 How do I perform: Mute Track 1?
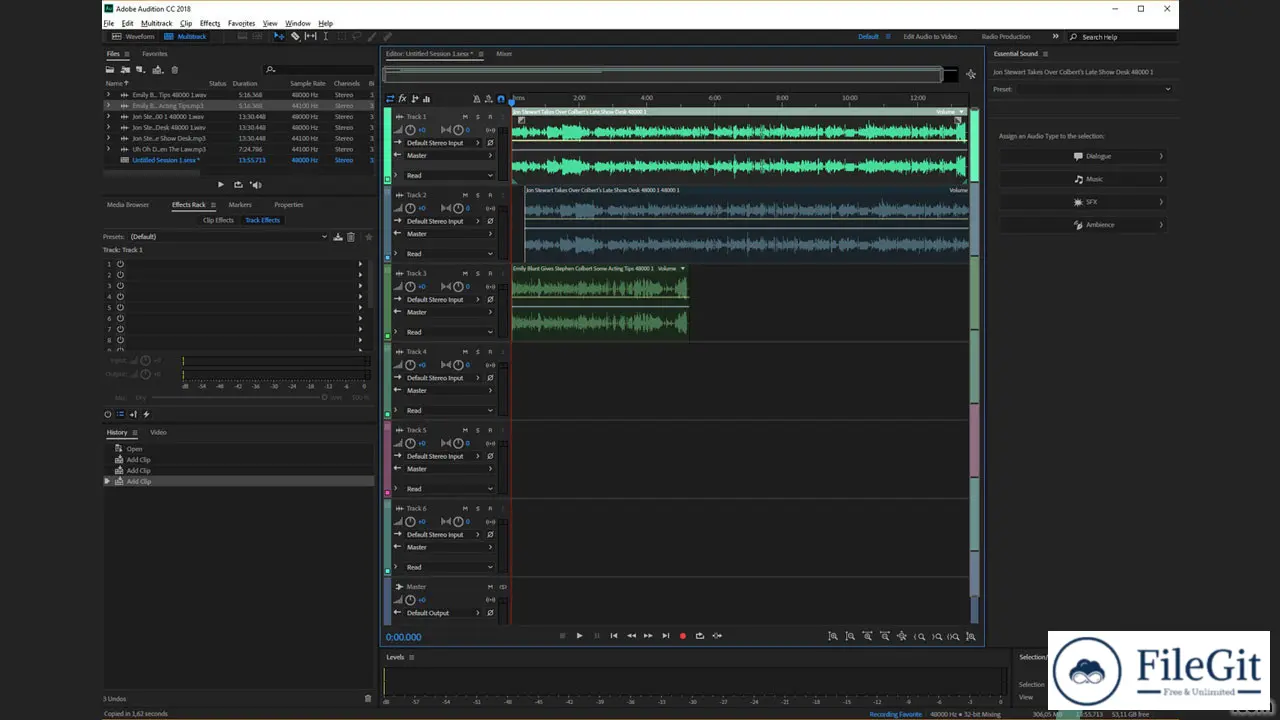coord(465,117)
